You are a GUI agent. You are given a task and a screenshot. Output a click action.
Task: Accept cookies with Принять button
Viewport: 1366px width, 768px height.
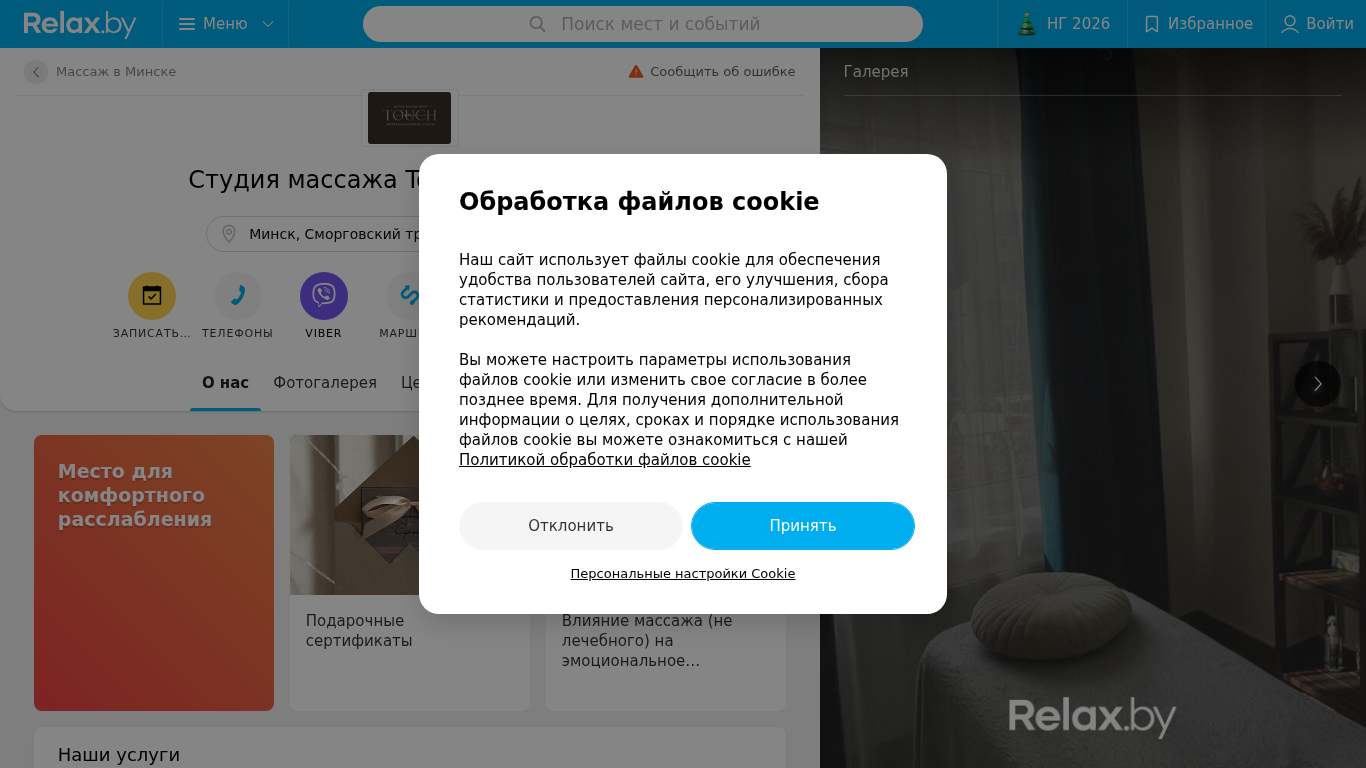tap(803, 526)
